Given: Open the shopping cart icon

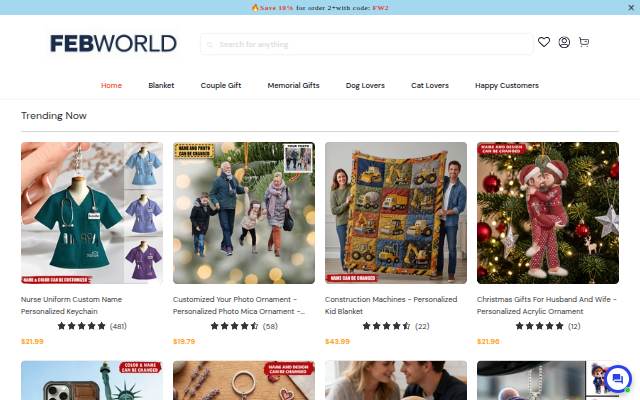Looking at the screenshot, I should [584, 42].
